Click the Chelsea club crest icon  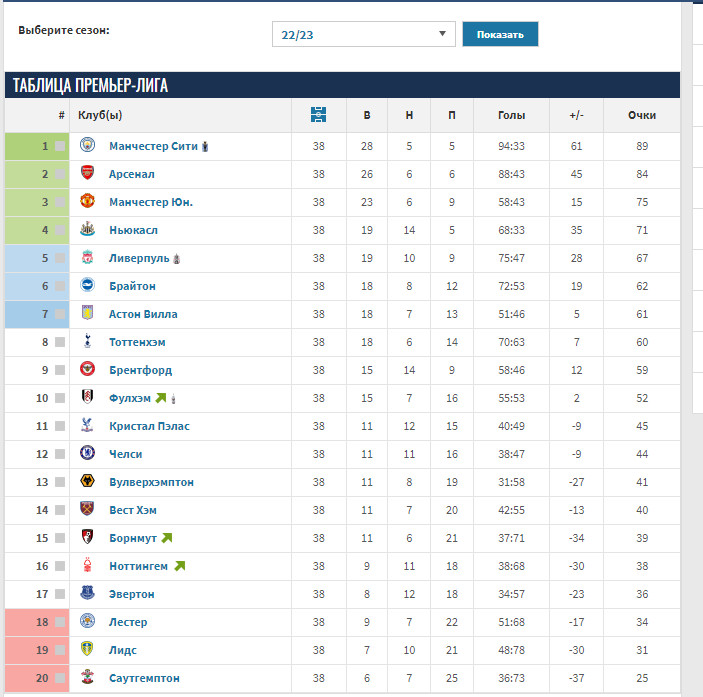point(87,453)
